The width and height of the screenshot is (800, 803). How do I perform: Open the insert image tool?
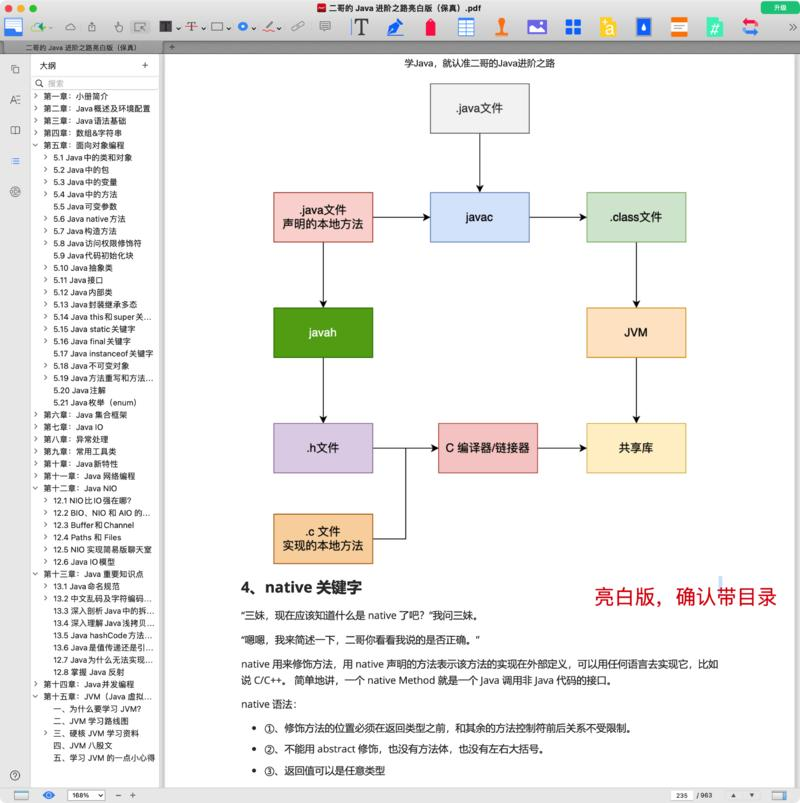[539, 27]
